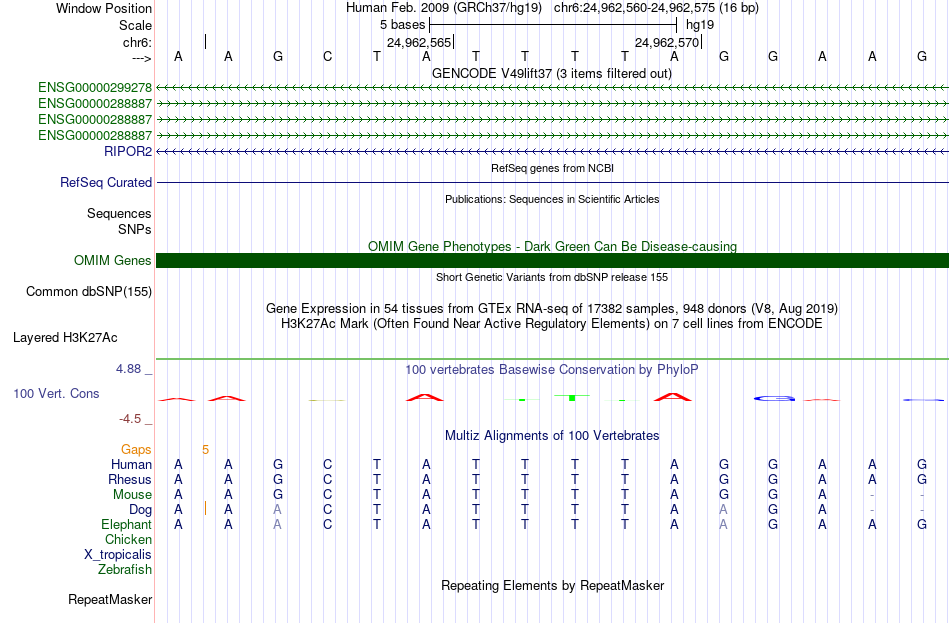
Task: Select the Chicken species label
Action: point(128,539)
